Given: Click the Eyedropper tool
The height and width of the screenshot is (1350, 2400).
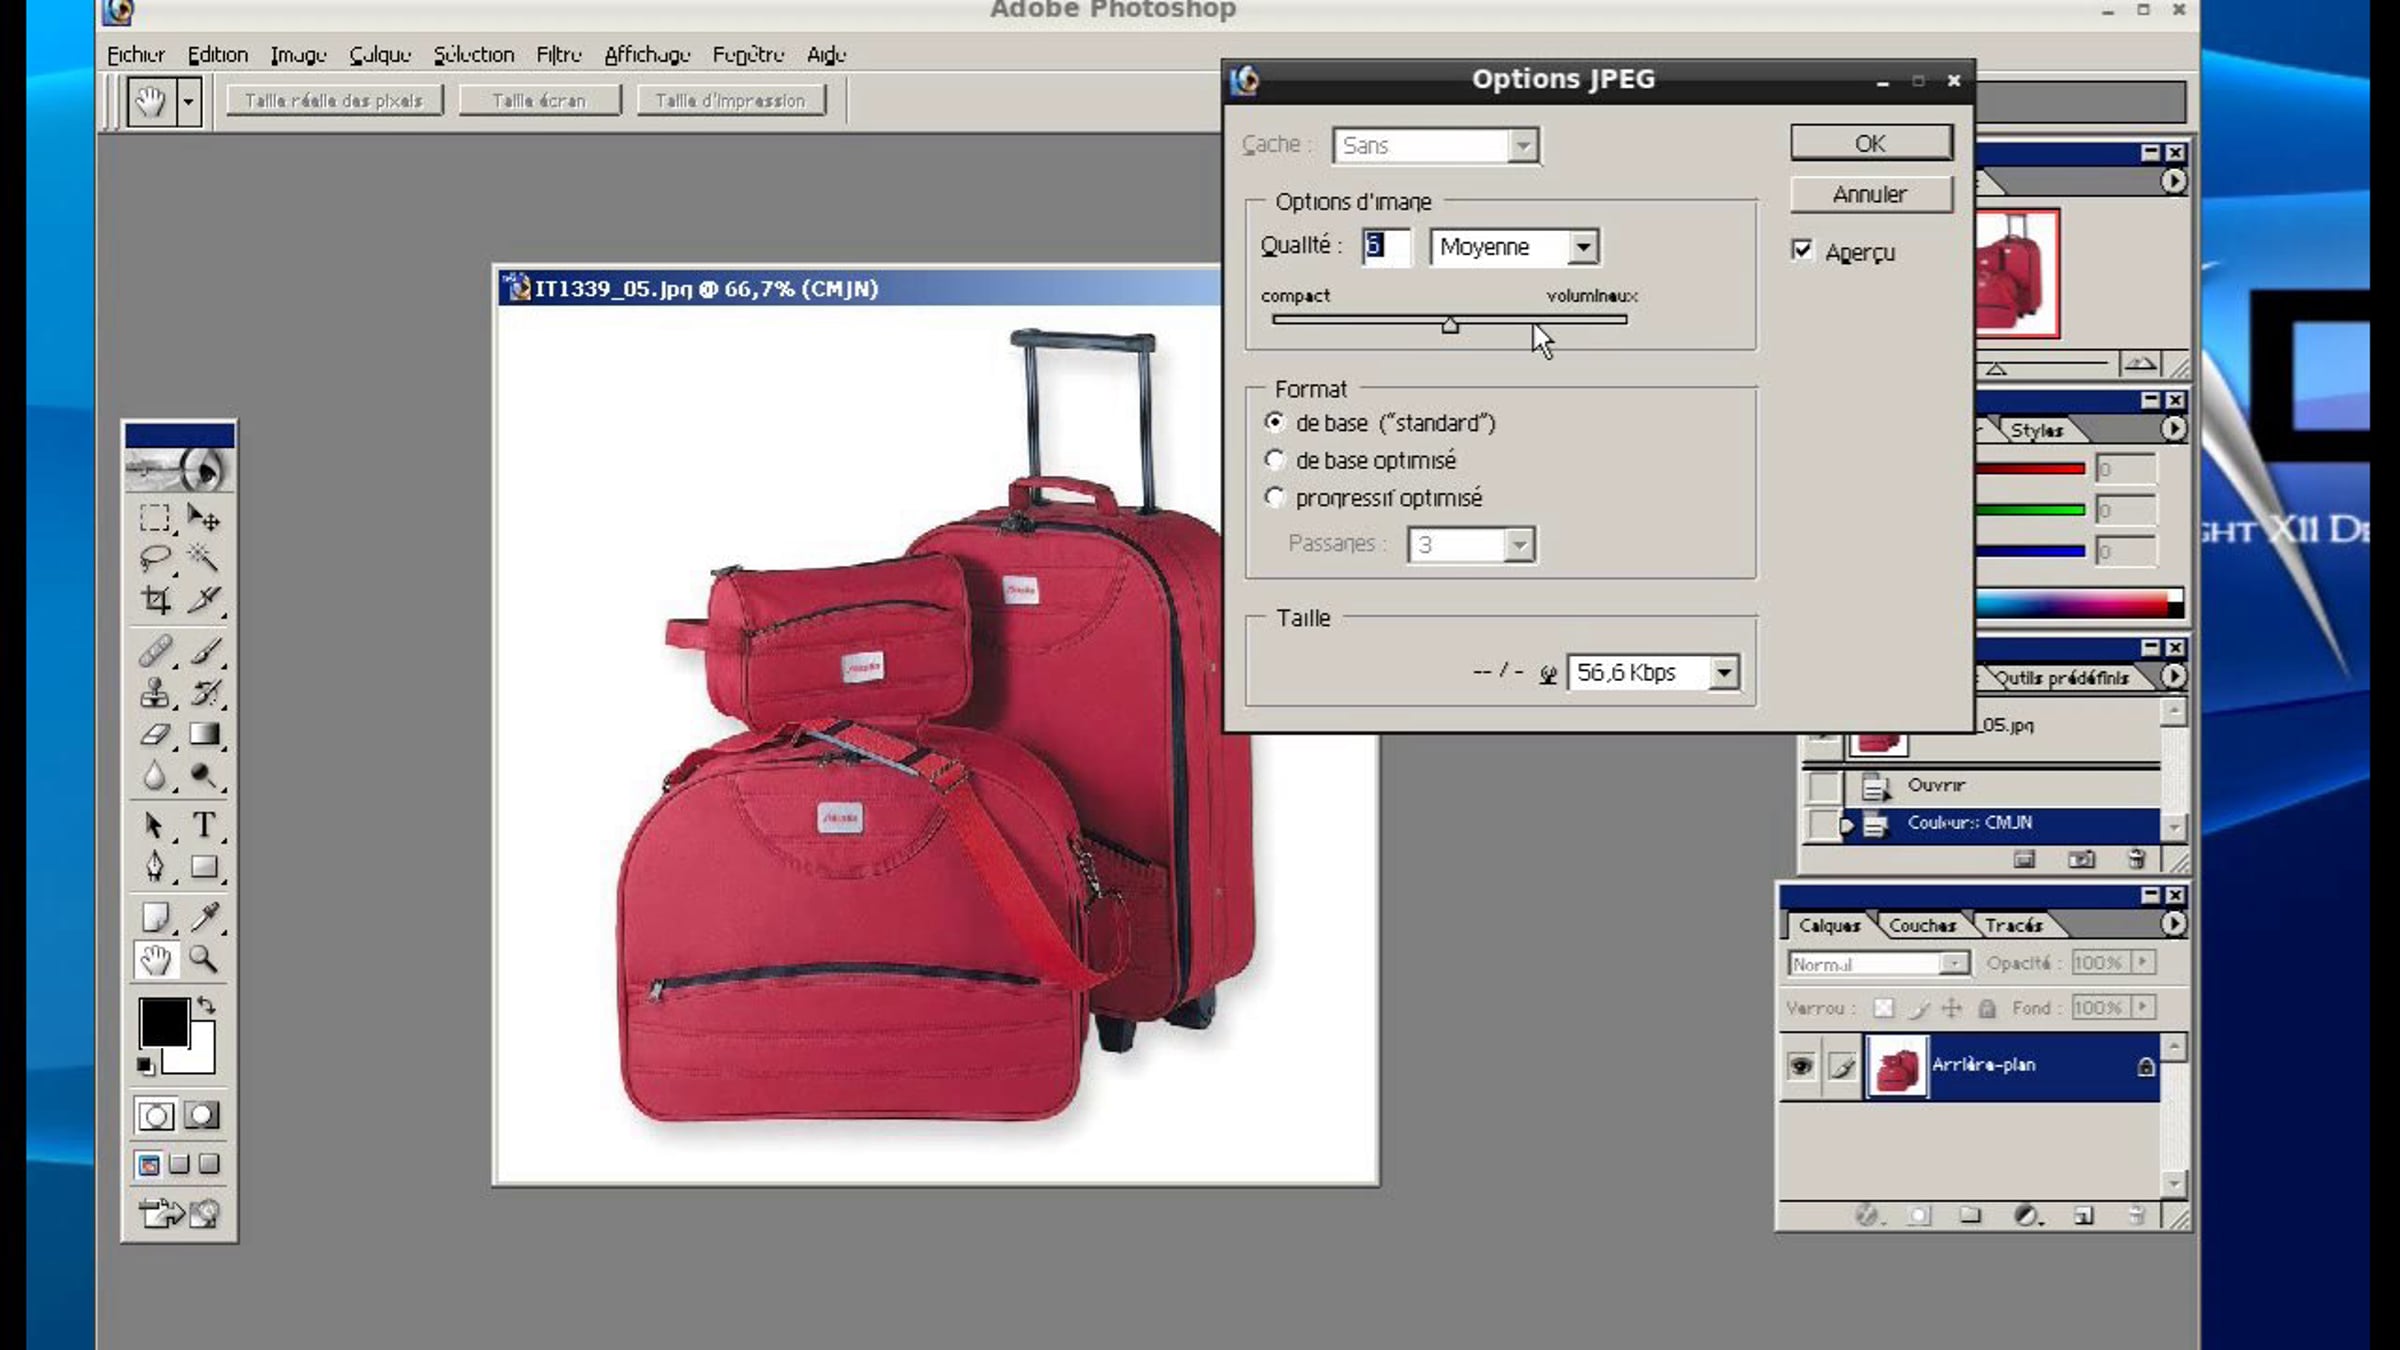Looking at the screenshot, I should 206,917.
